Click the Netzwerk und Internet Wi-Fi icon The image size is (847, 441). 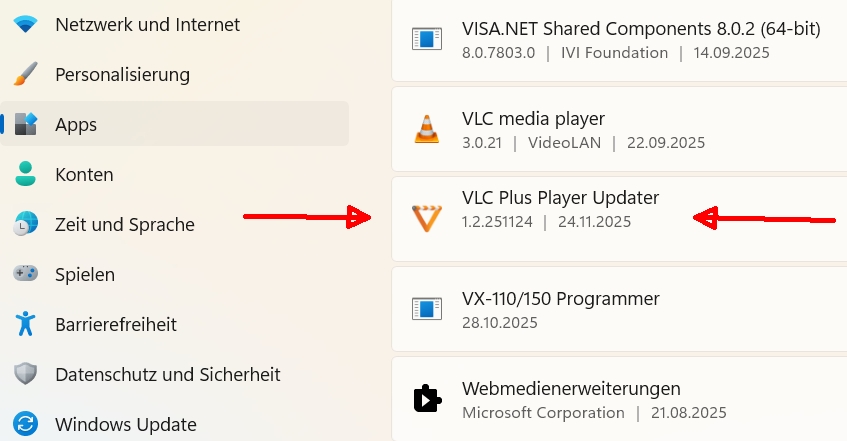click(x=26, y=24)
